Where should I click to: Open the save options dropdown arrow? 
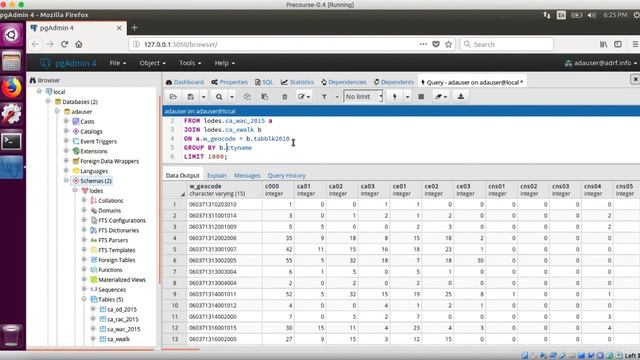pos(203,97)
